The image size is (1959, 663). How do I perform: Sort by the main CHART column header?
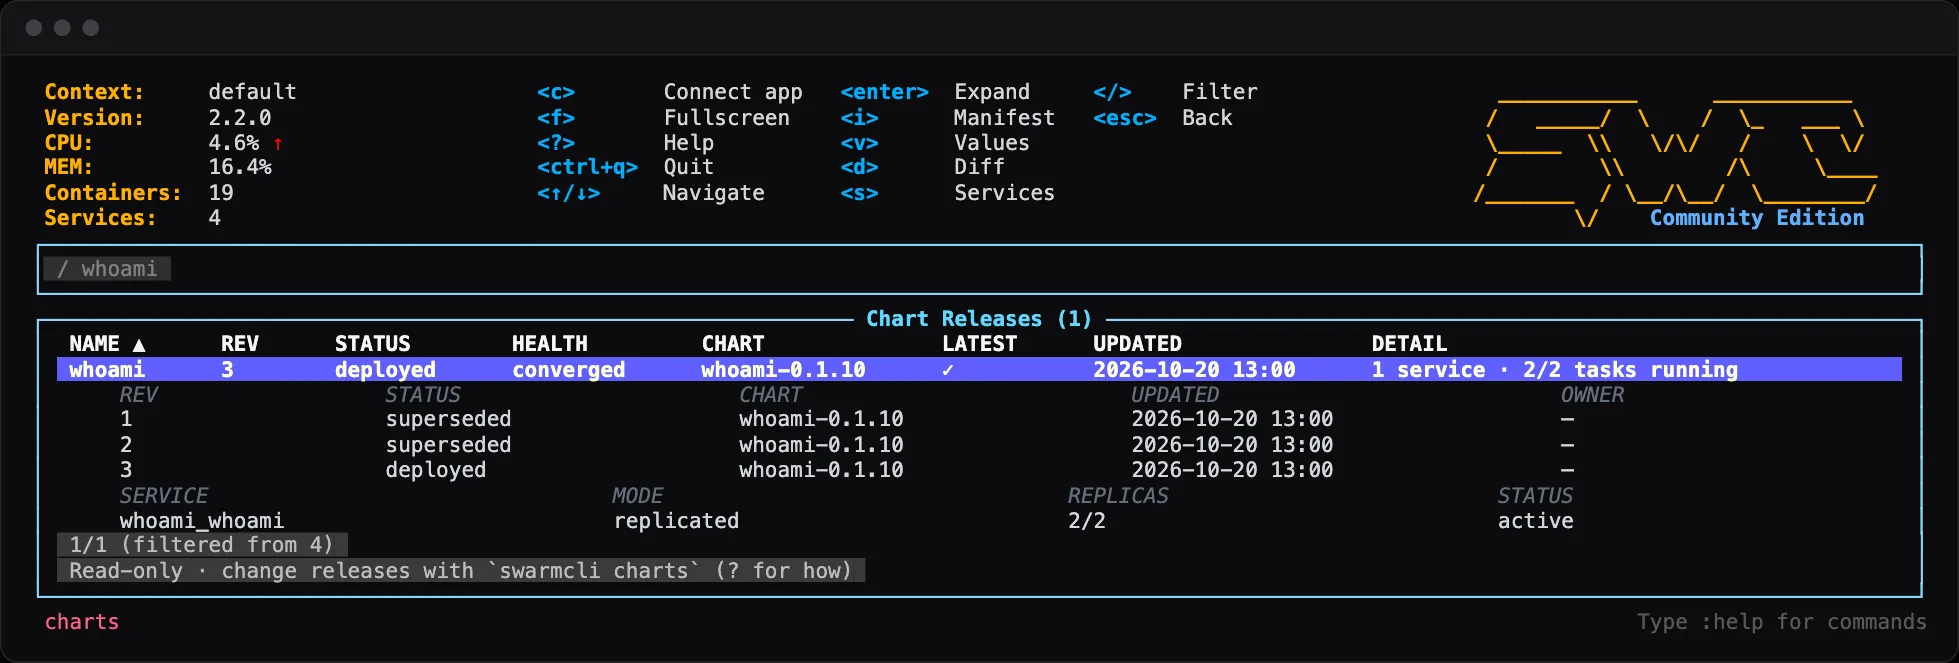tap(733, 344)
